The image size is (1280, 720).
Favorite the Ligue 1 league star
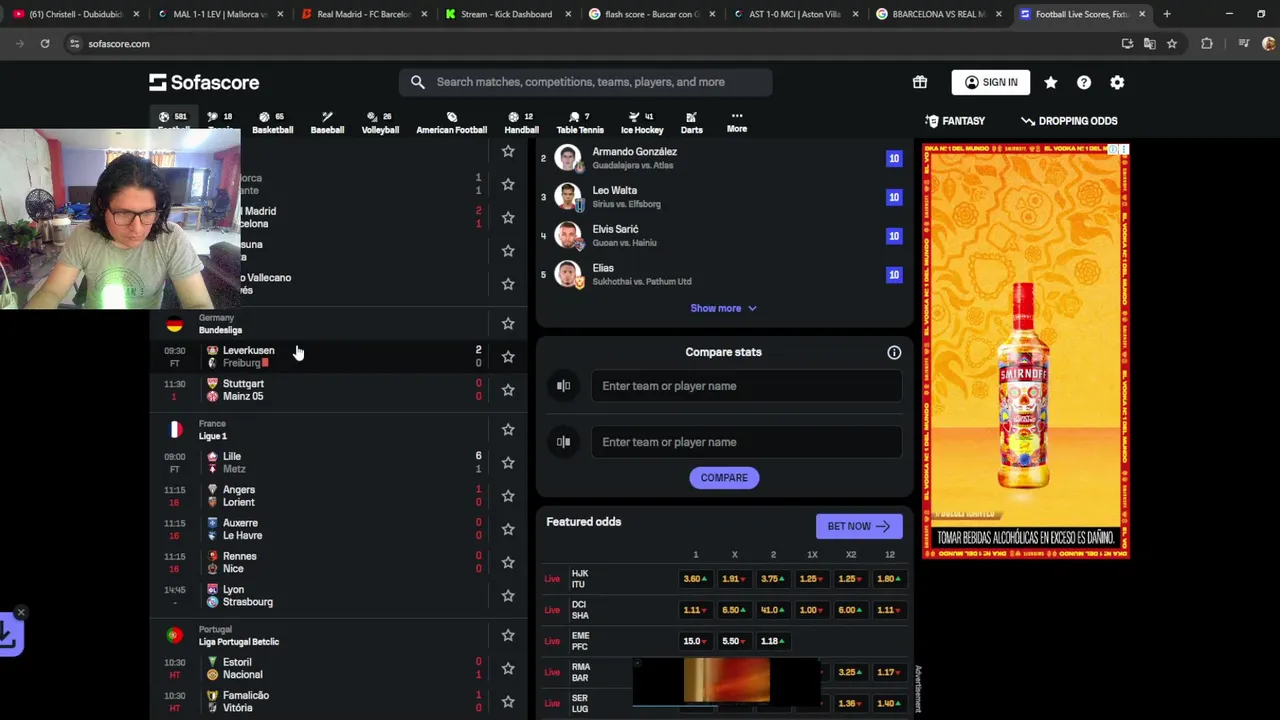(x=508, y=430)
